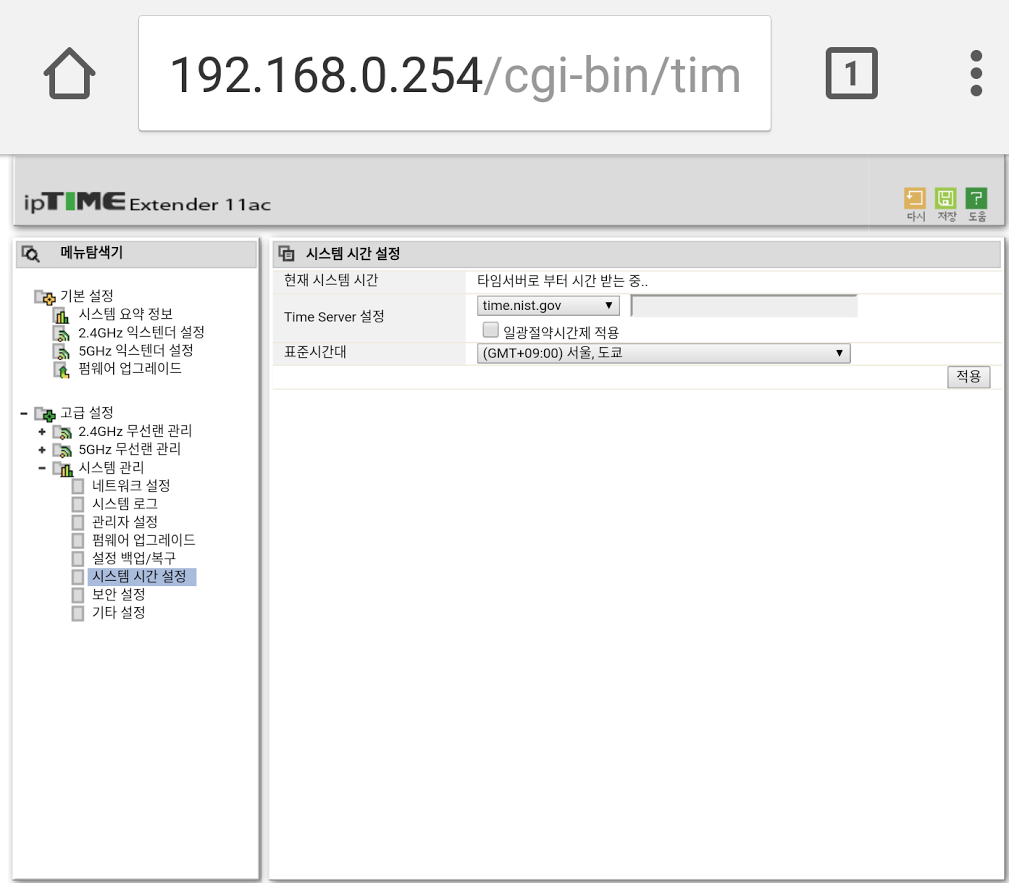Image resolution: width=1009 pixels, height=883 pixels.
Task: Open the time.nist.gov time server dropdown
Action: pos(548,306)
